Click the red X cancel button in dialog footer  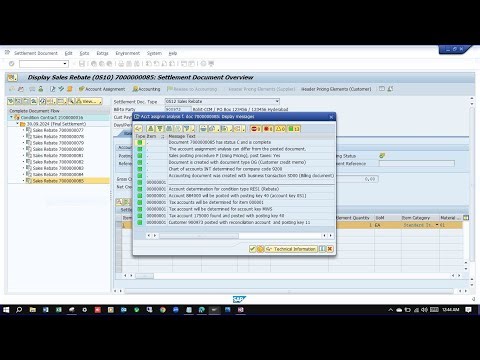coord(330,249)
